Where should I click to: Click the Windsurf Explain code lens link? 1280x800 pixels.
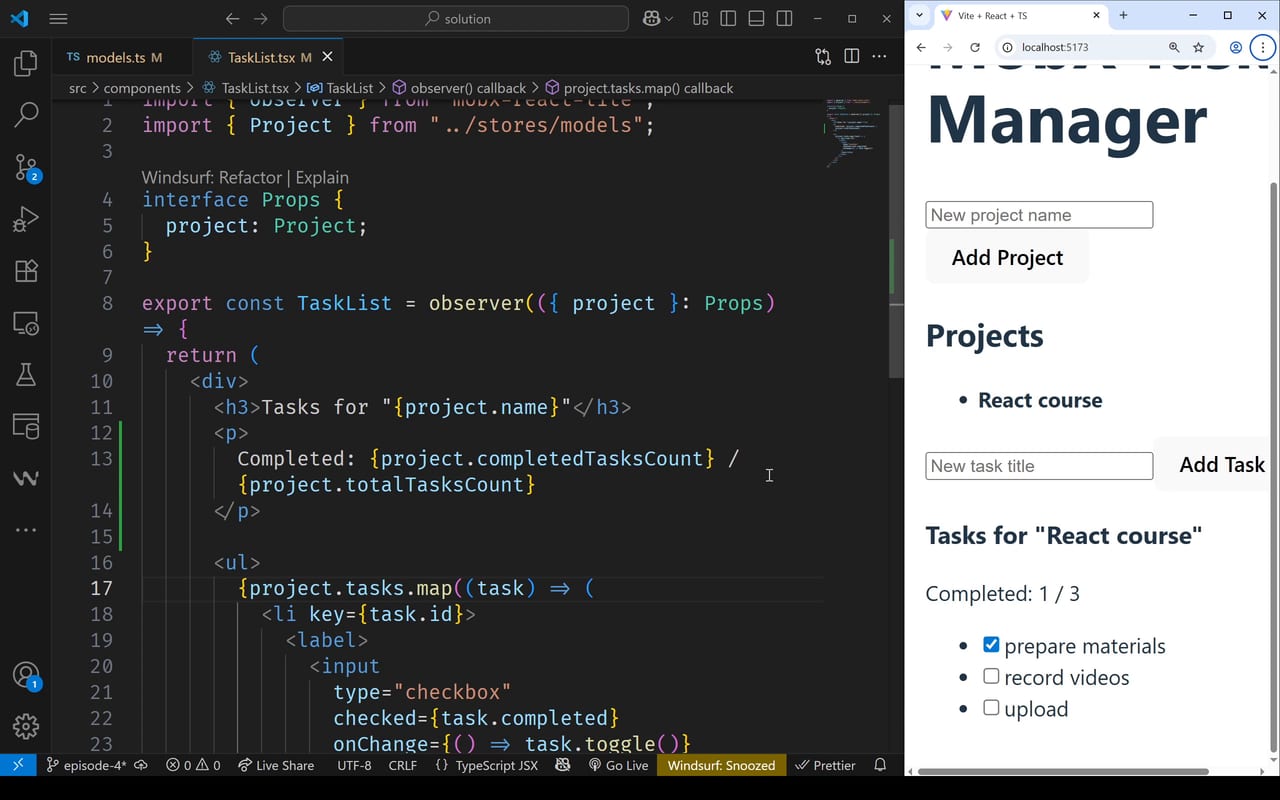pos(322,177)
